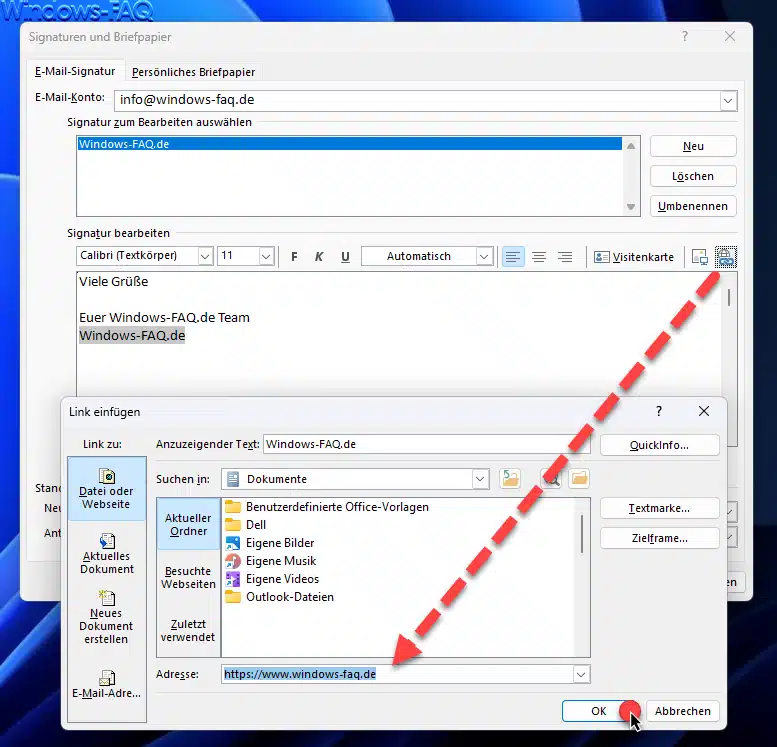Select the Dell folder
777x747 pixels.
pos(245,524)
